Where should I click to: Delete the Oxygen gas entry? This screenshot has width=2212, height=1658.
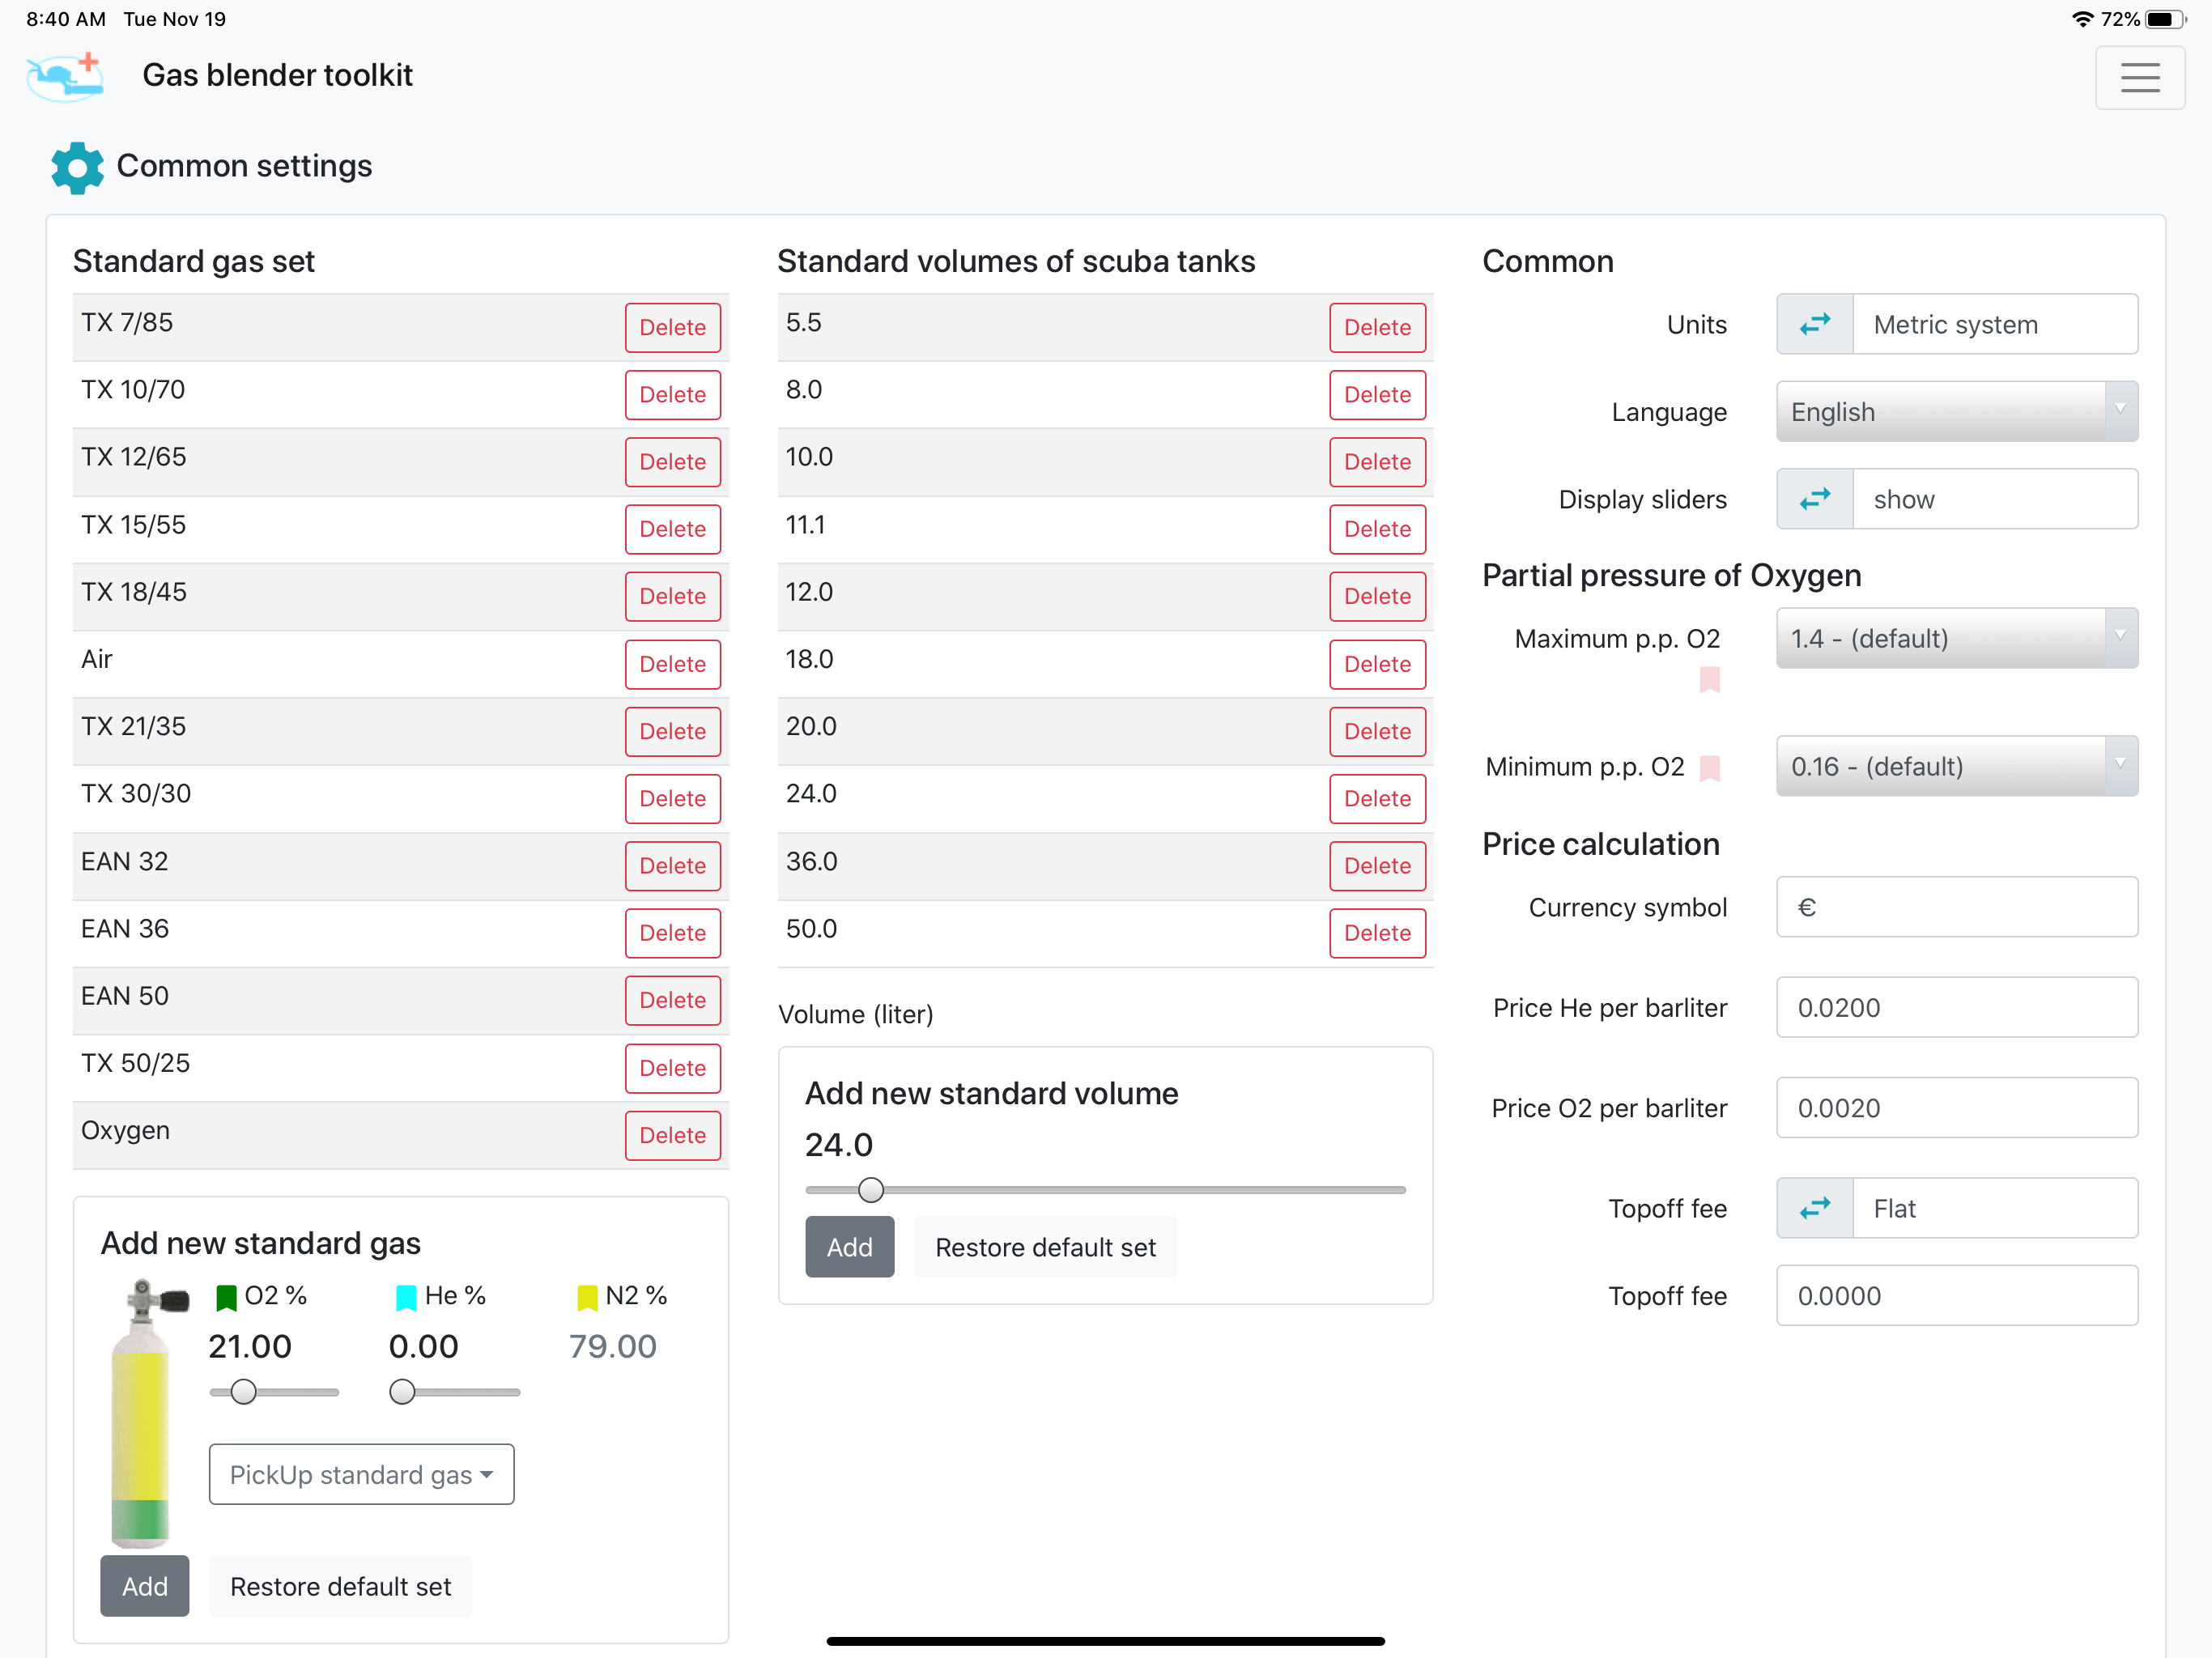672,1135
